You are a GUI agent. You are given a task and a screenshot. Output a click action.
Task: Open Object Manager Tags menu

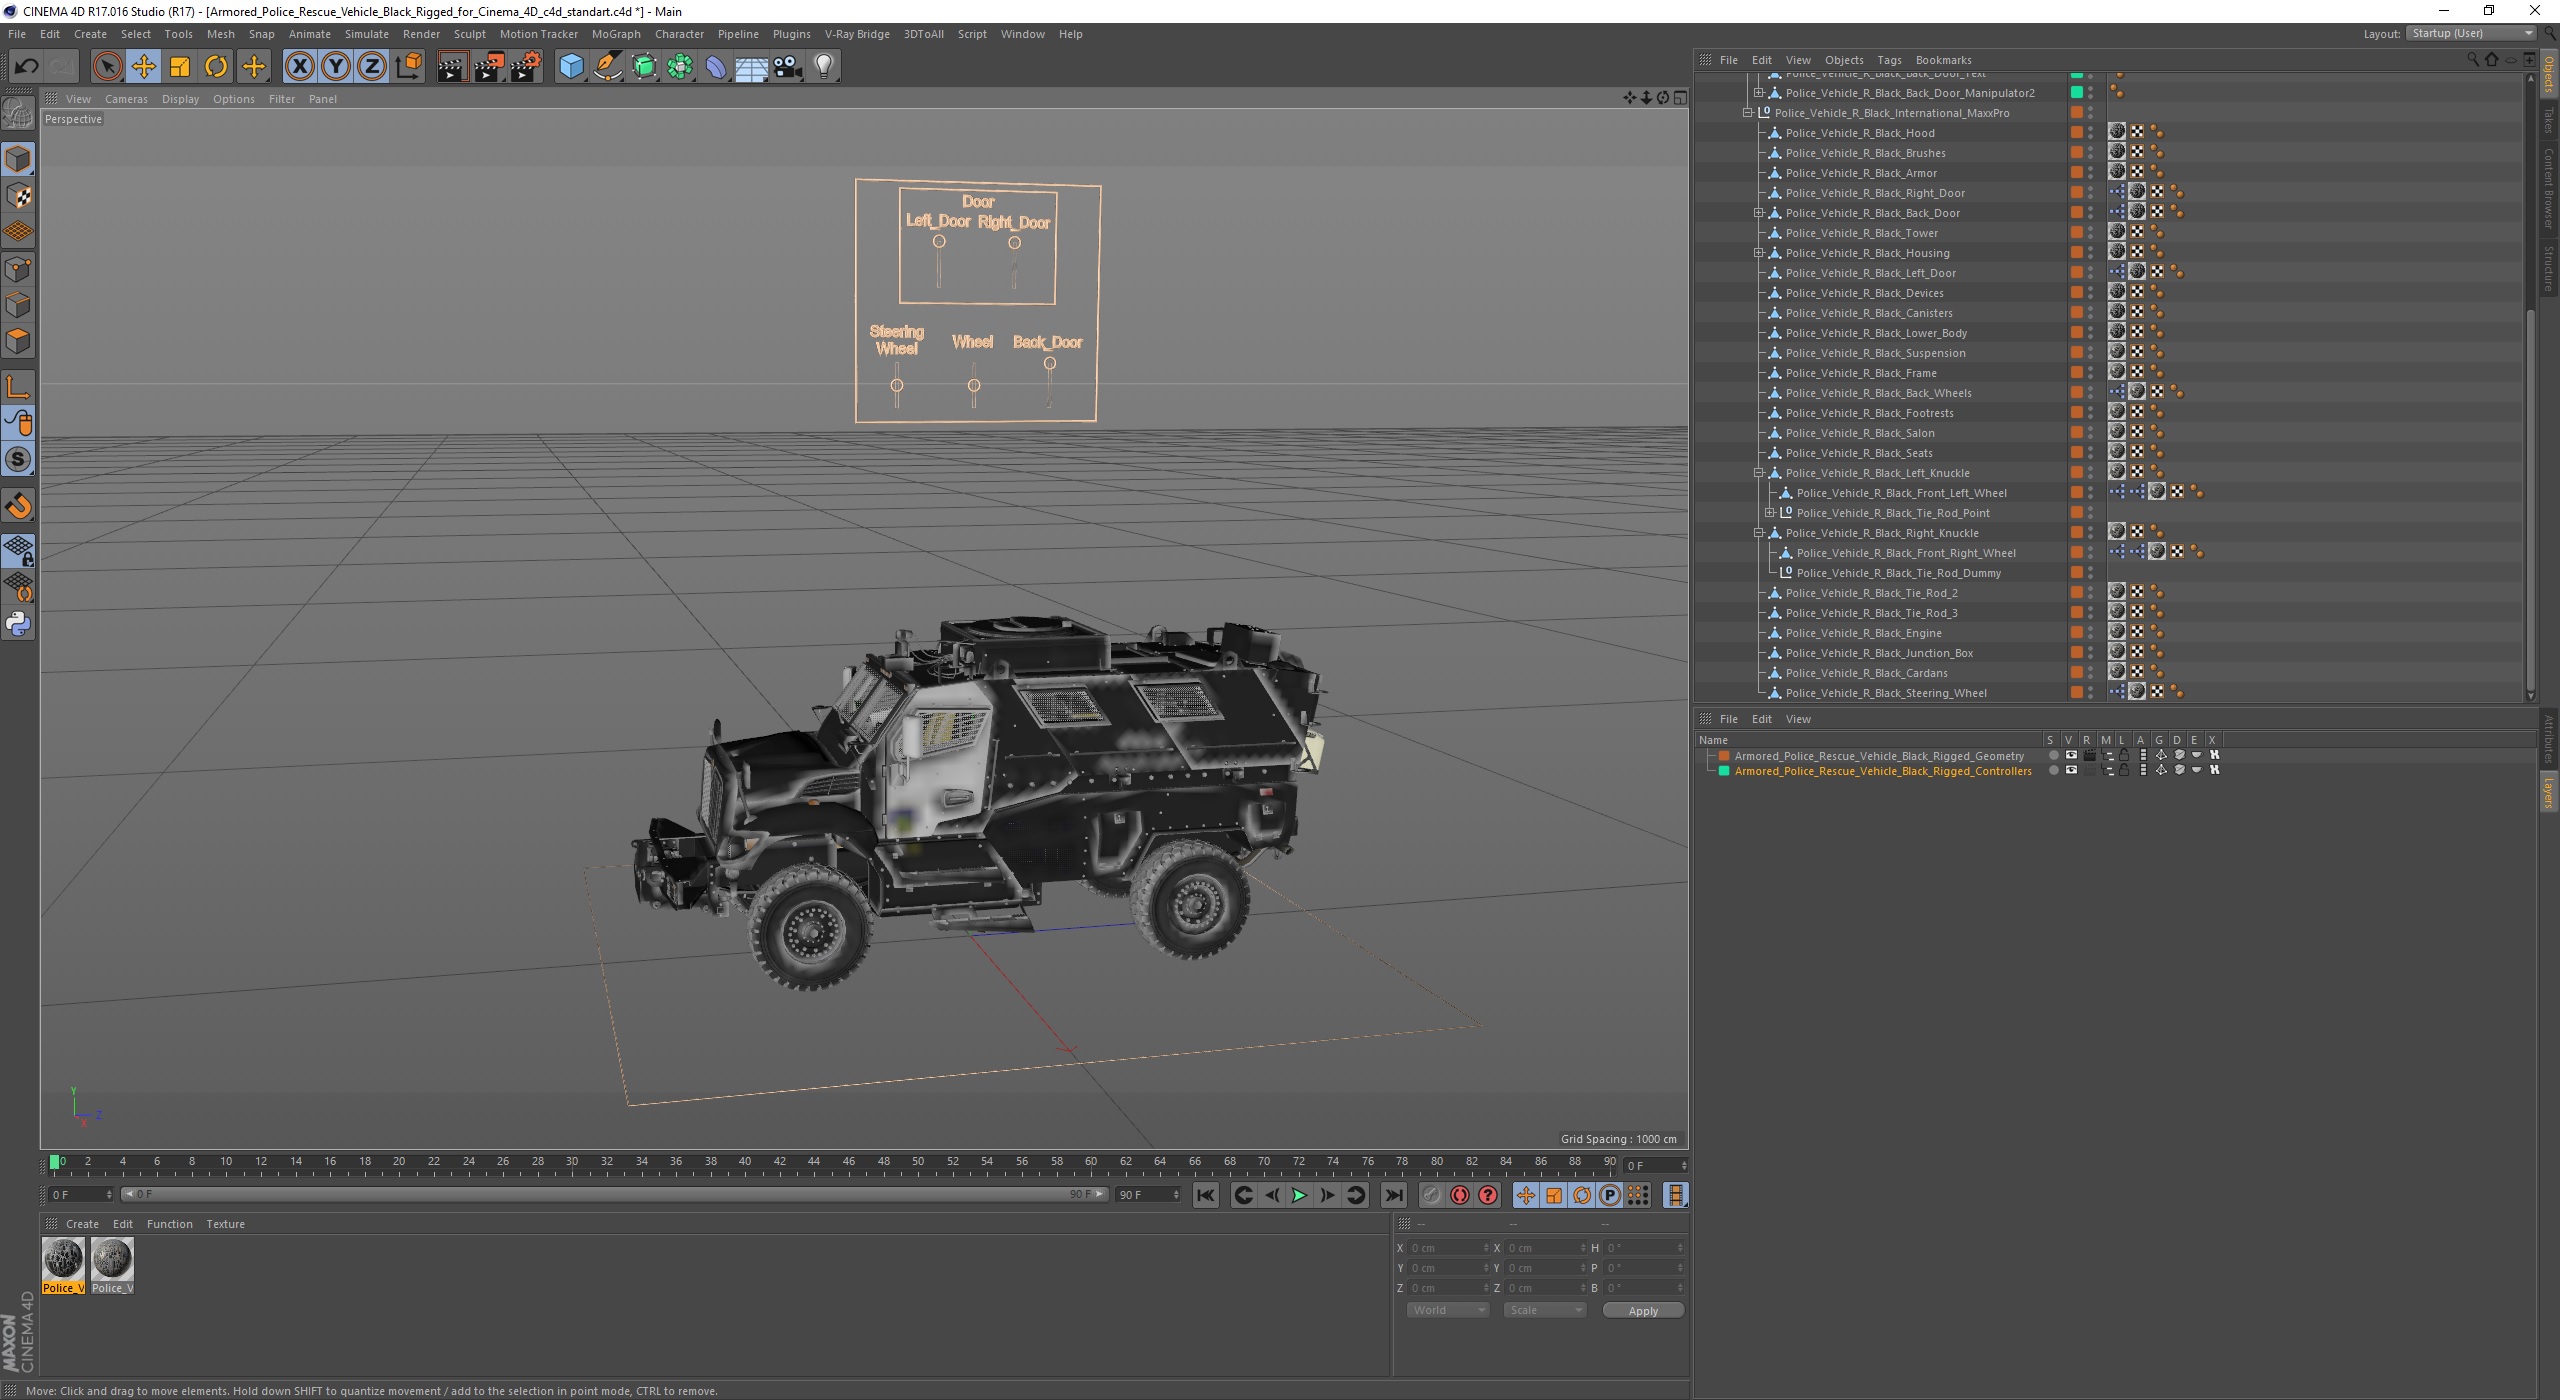click(x=1889, y=60)
